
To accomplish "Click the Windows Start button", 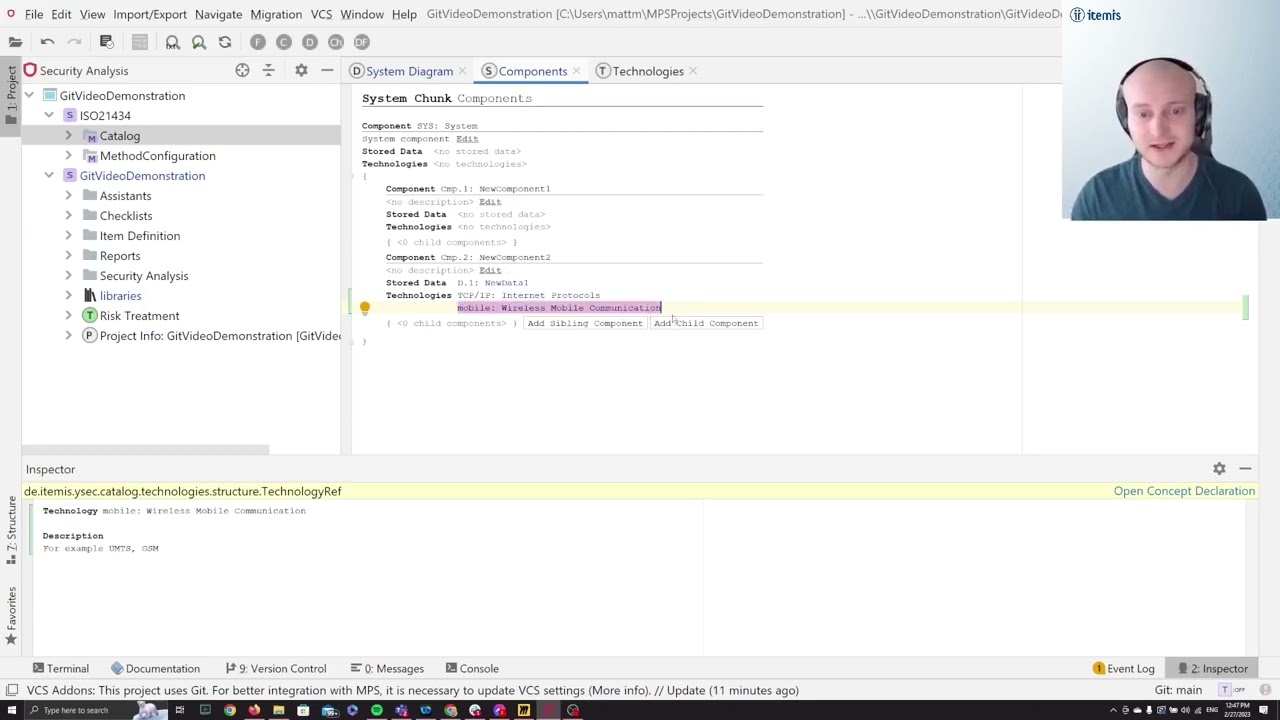I will point(10,710).
